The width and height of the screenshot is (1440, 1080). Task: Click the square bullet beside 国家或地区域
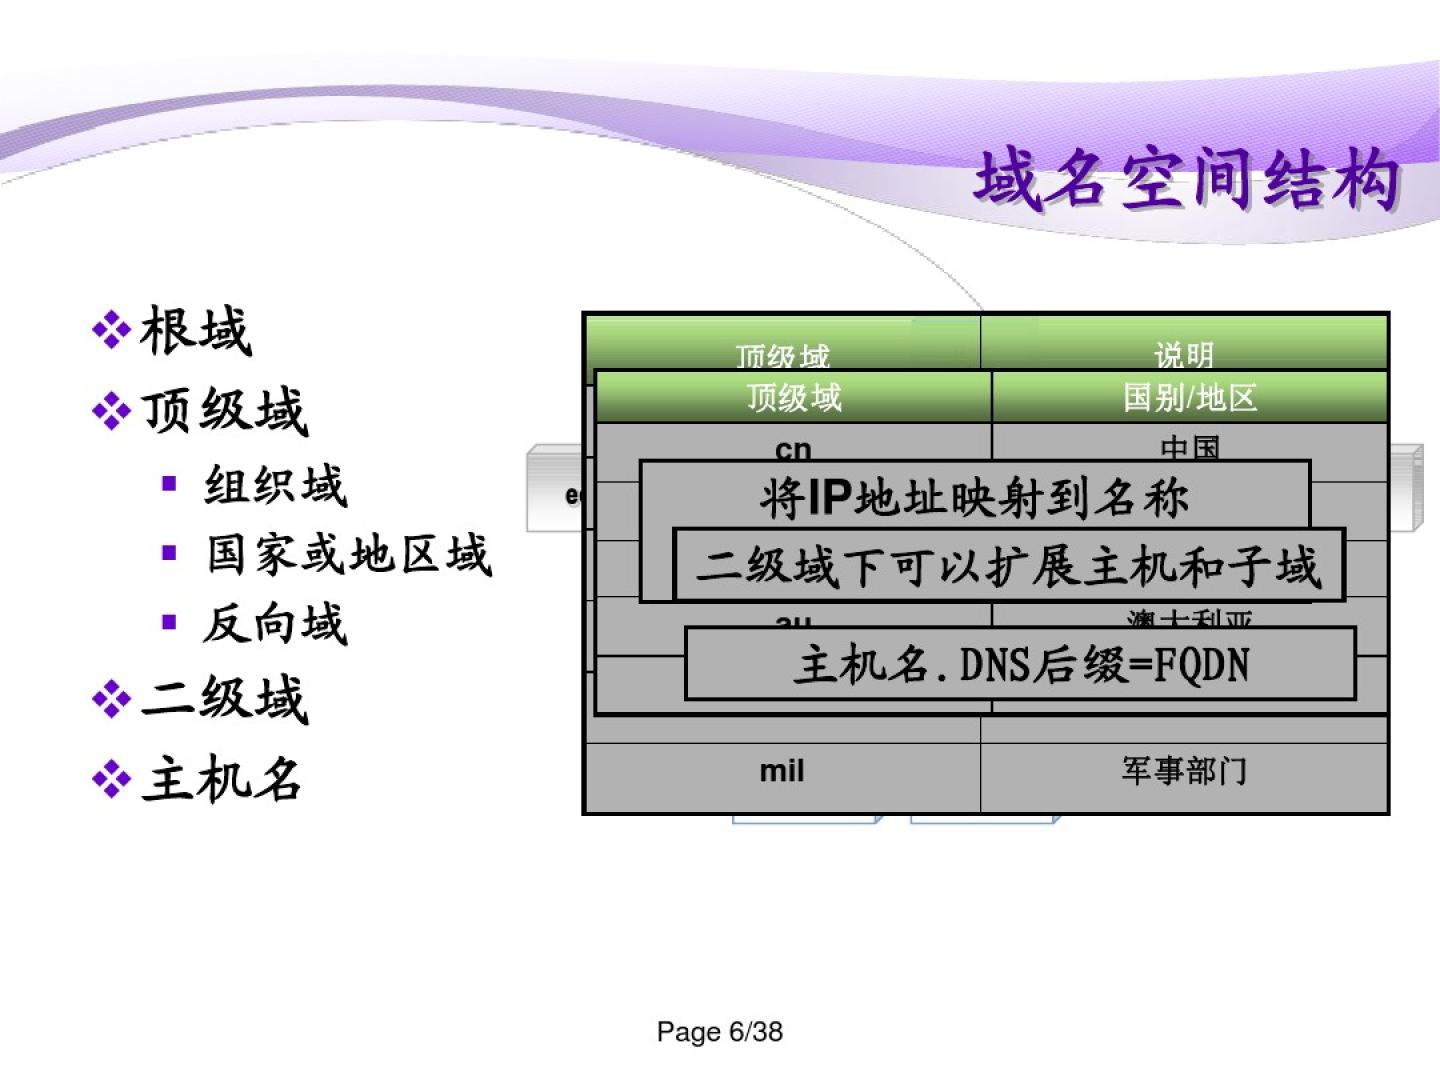click(x=169, y=553)
